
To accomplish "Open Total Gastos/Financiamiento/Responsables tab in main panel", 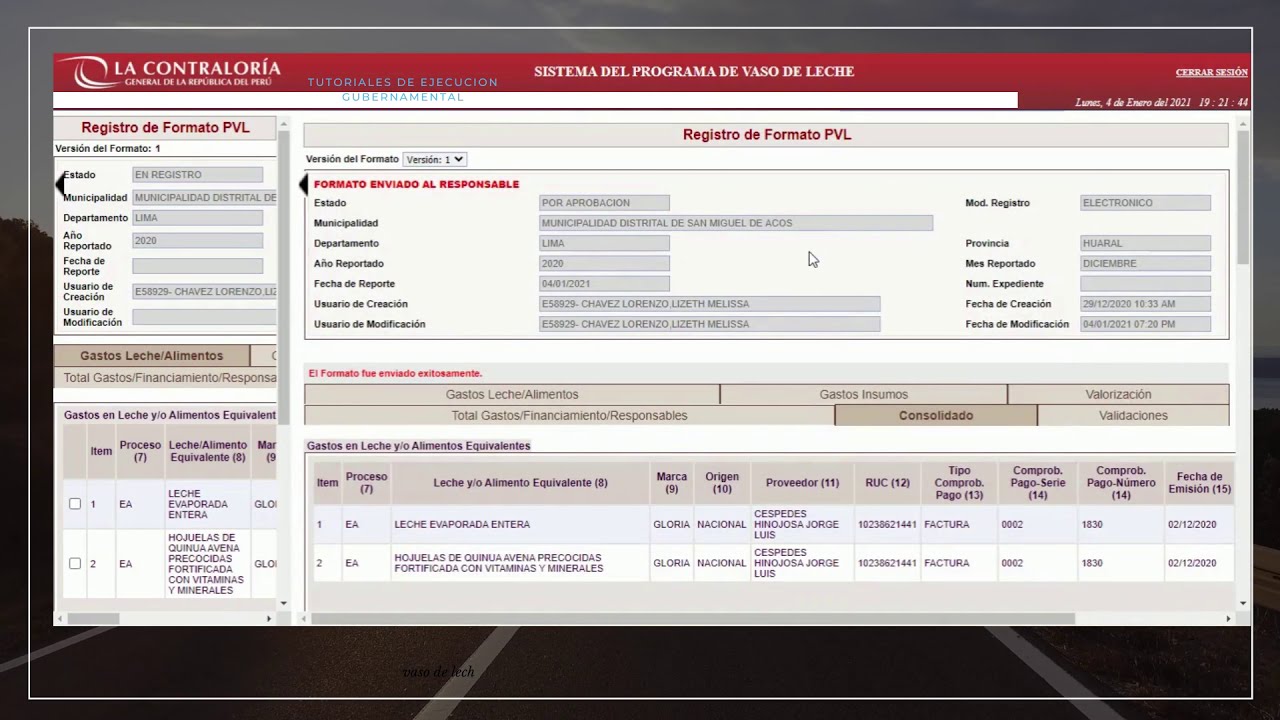I will [x=569, y=415].
